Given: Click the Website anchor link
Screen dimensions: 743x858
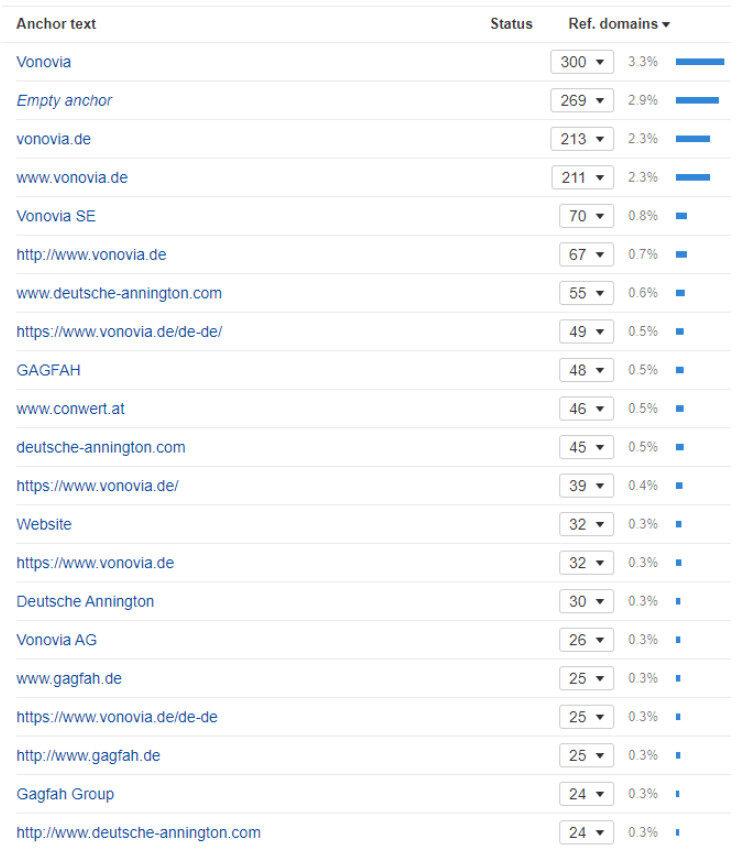Looking at the screenshot, I should (x=44, y=524).
